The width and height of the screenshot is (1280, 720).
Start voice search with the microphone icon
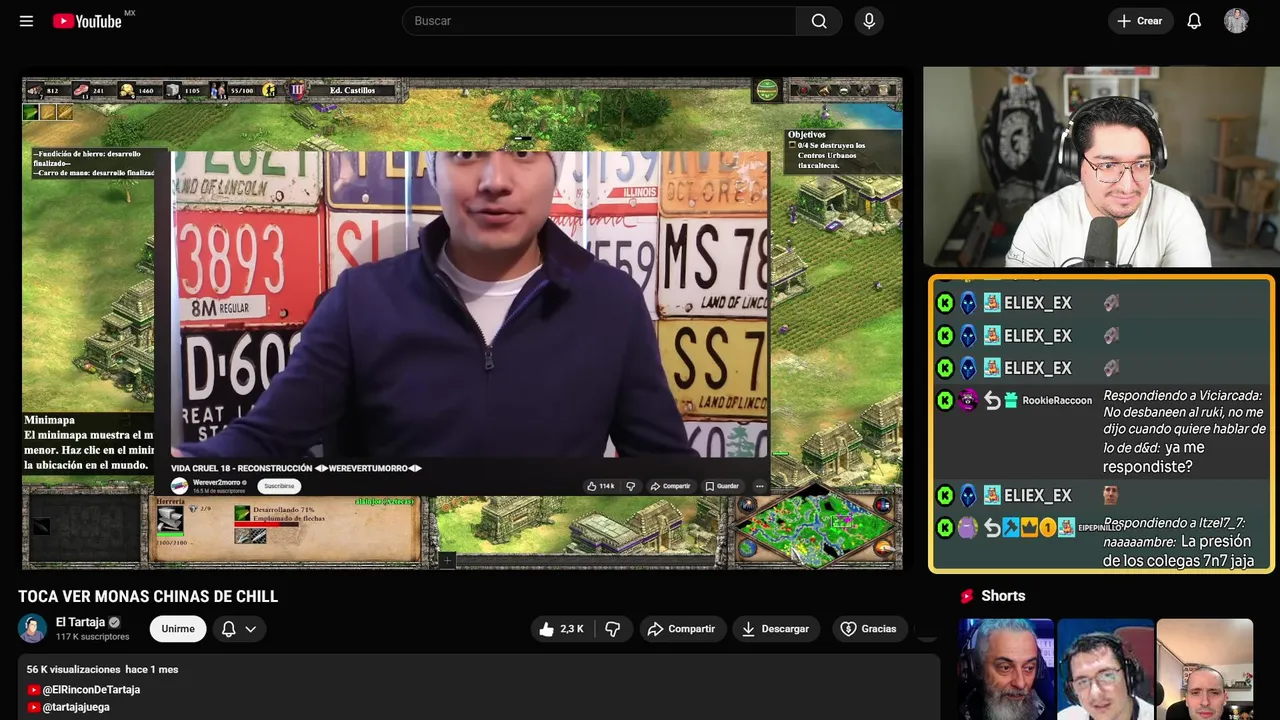tap(869, 21)
